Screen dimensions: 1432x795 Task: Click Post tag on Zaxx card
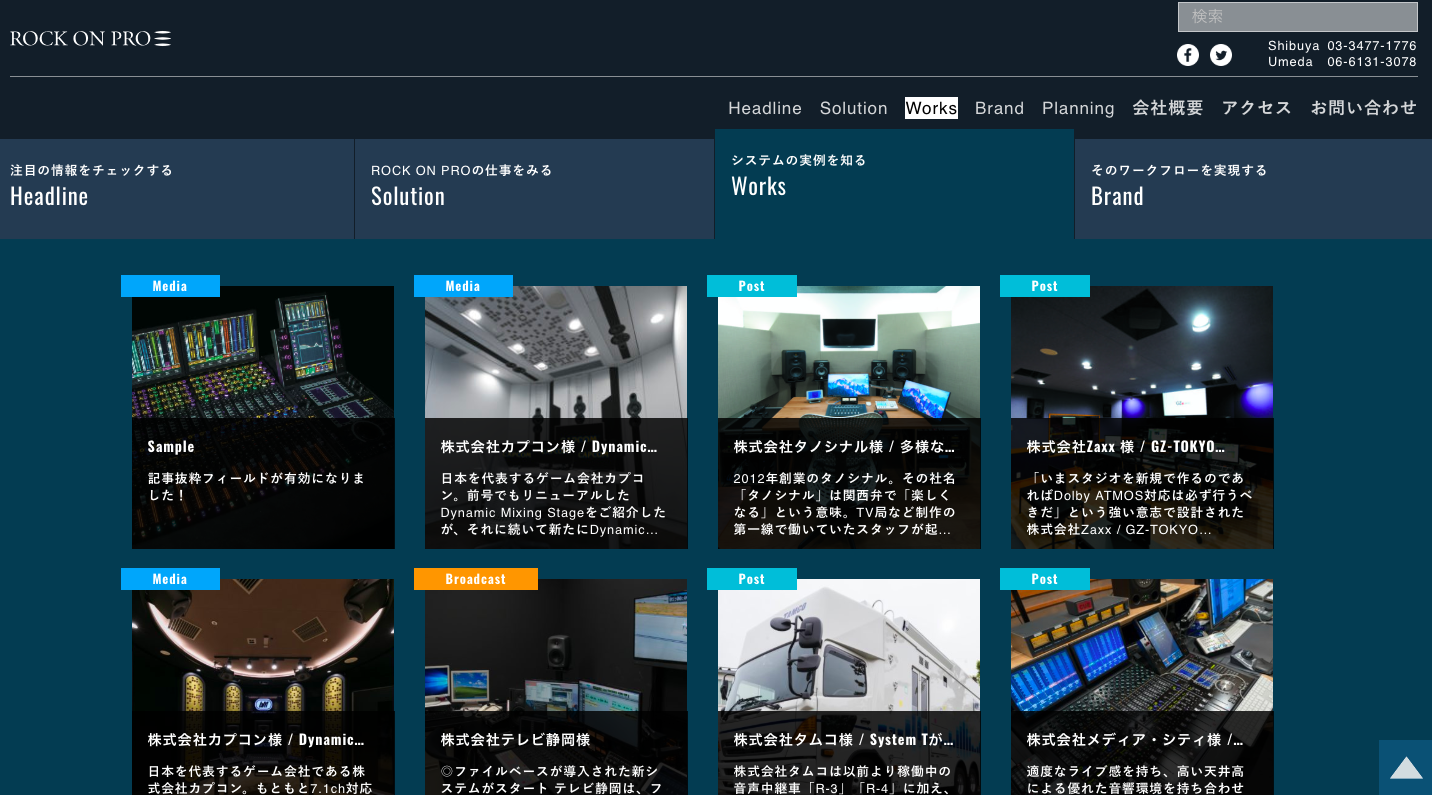(x=1045, y=286)
